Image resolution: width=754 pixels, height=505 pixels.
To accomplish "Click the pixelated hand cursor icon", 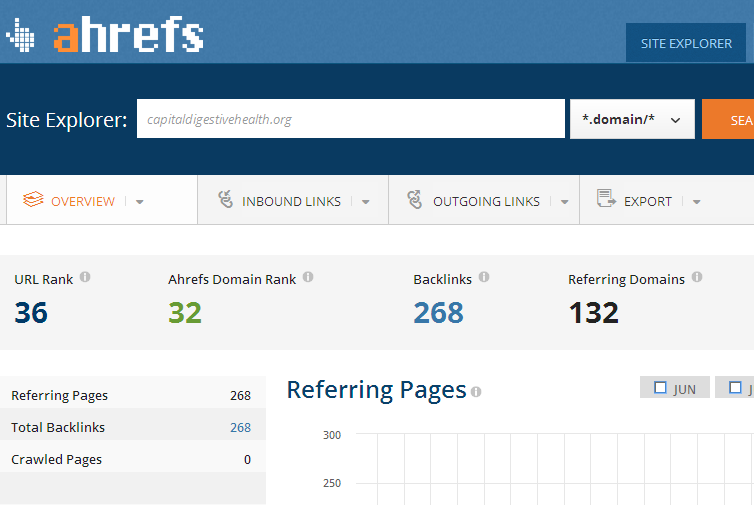I will pyautogui.click(x=20, y=35).
